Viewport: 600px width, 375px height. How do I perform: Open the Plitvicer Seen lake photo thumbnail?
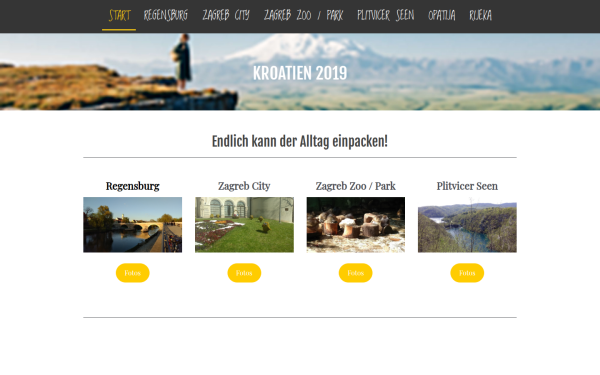(x=467, y=225)
